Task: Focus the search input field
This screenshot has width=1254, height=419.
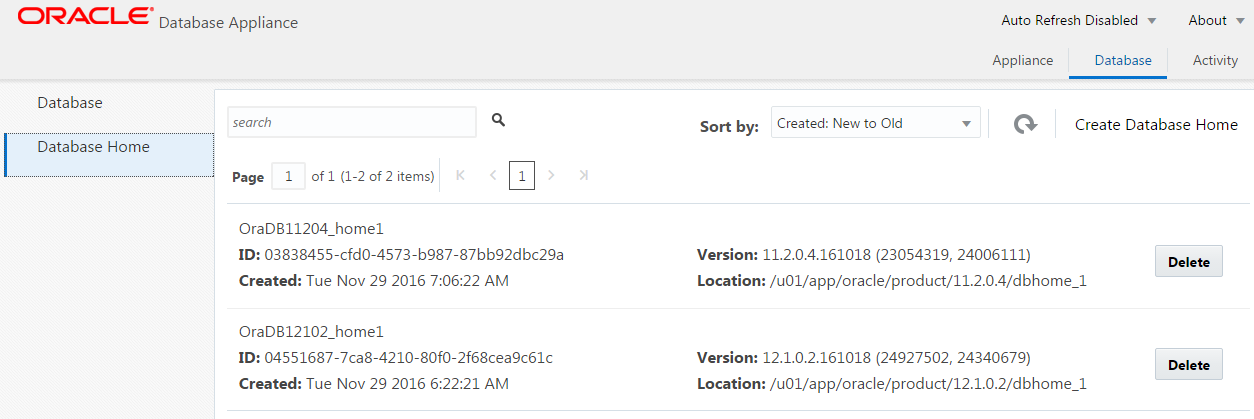Action: (x=352, y=122)
